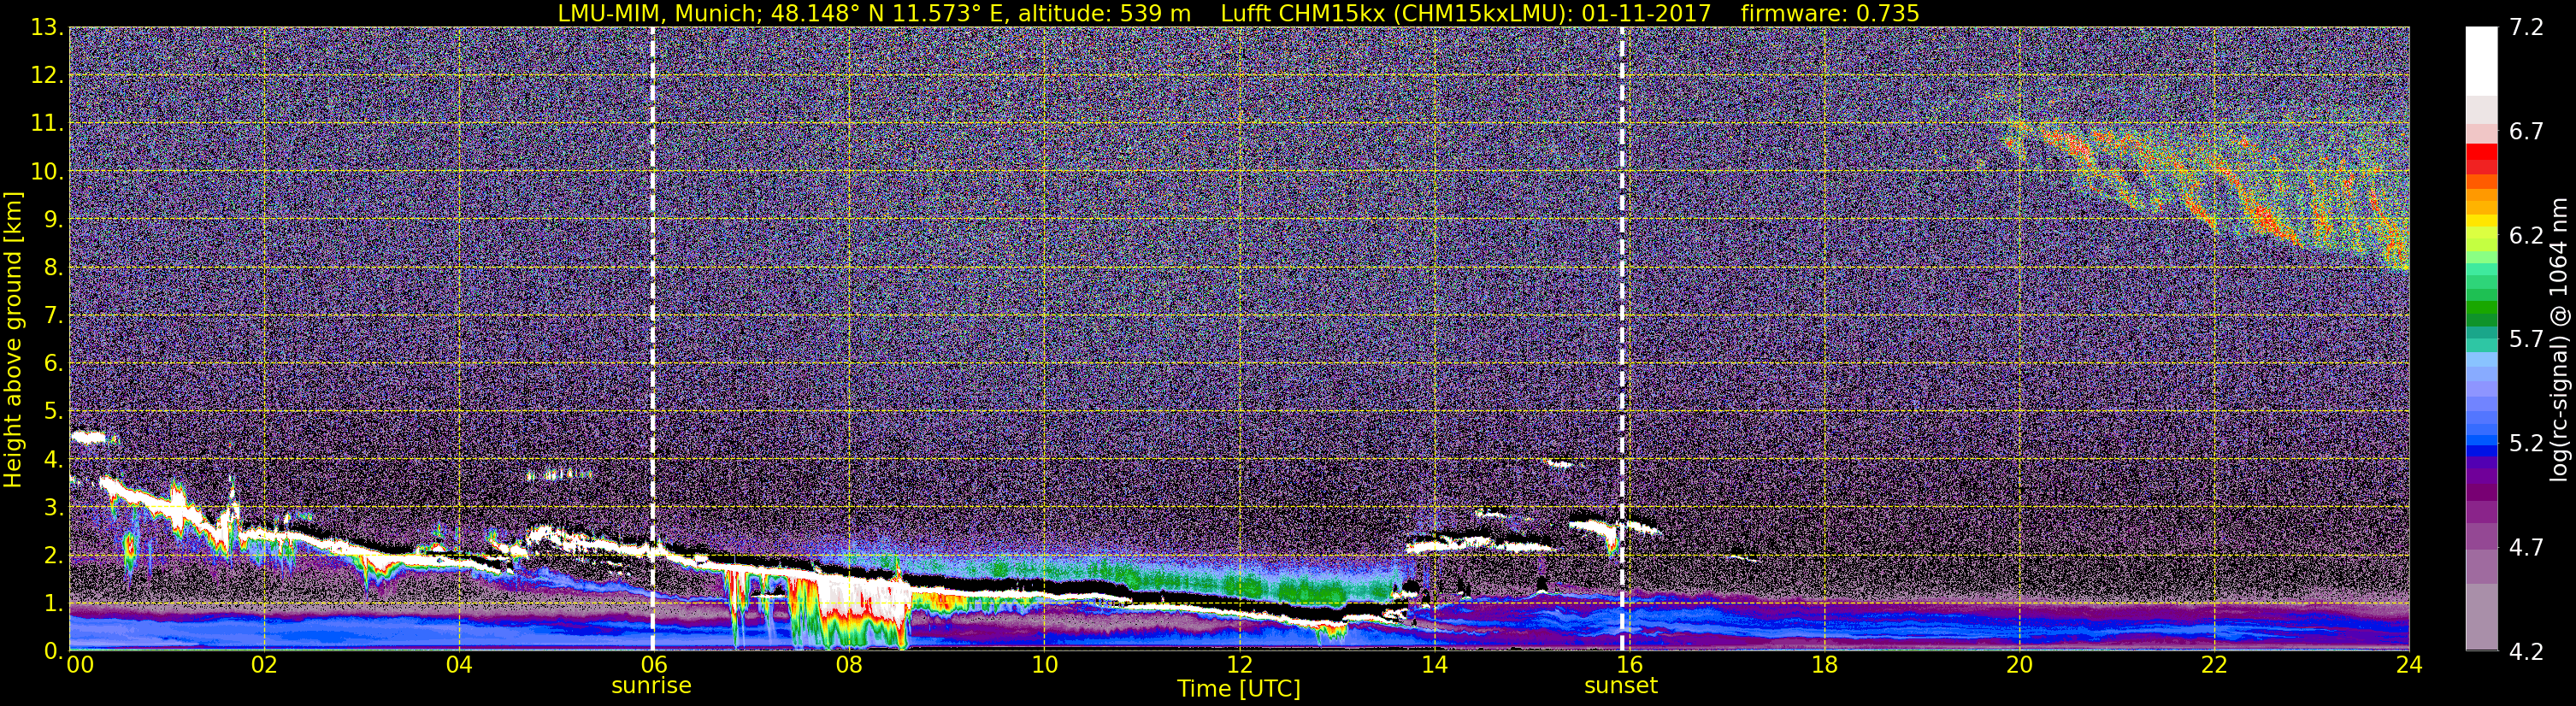Click the 00 tick label on the time axis
The width and height of the screenshot is (2576, 706).
point(80,665)
